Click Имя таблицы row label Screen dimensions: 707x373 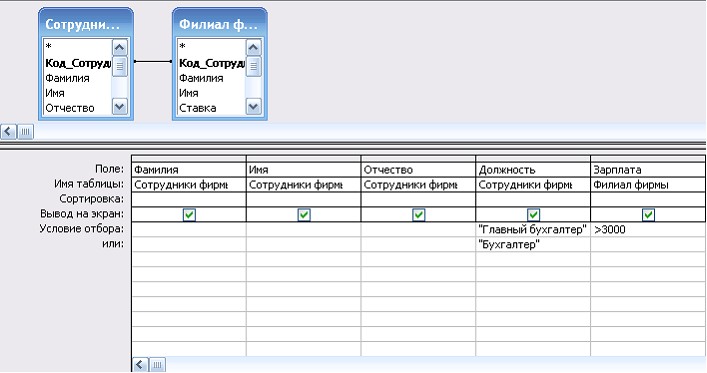pyautogui.click(x=89, y=184)
